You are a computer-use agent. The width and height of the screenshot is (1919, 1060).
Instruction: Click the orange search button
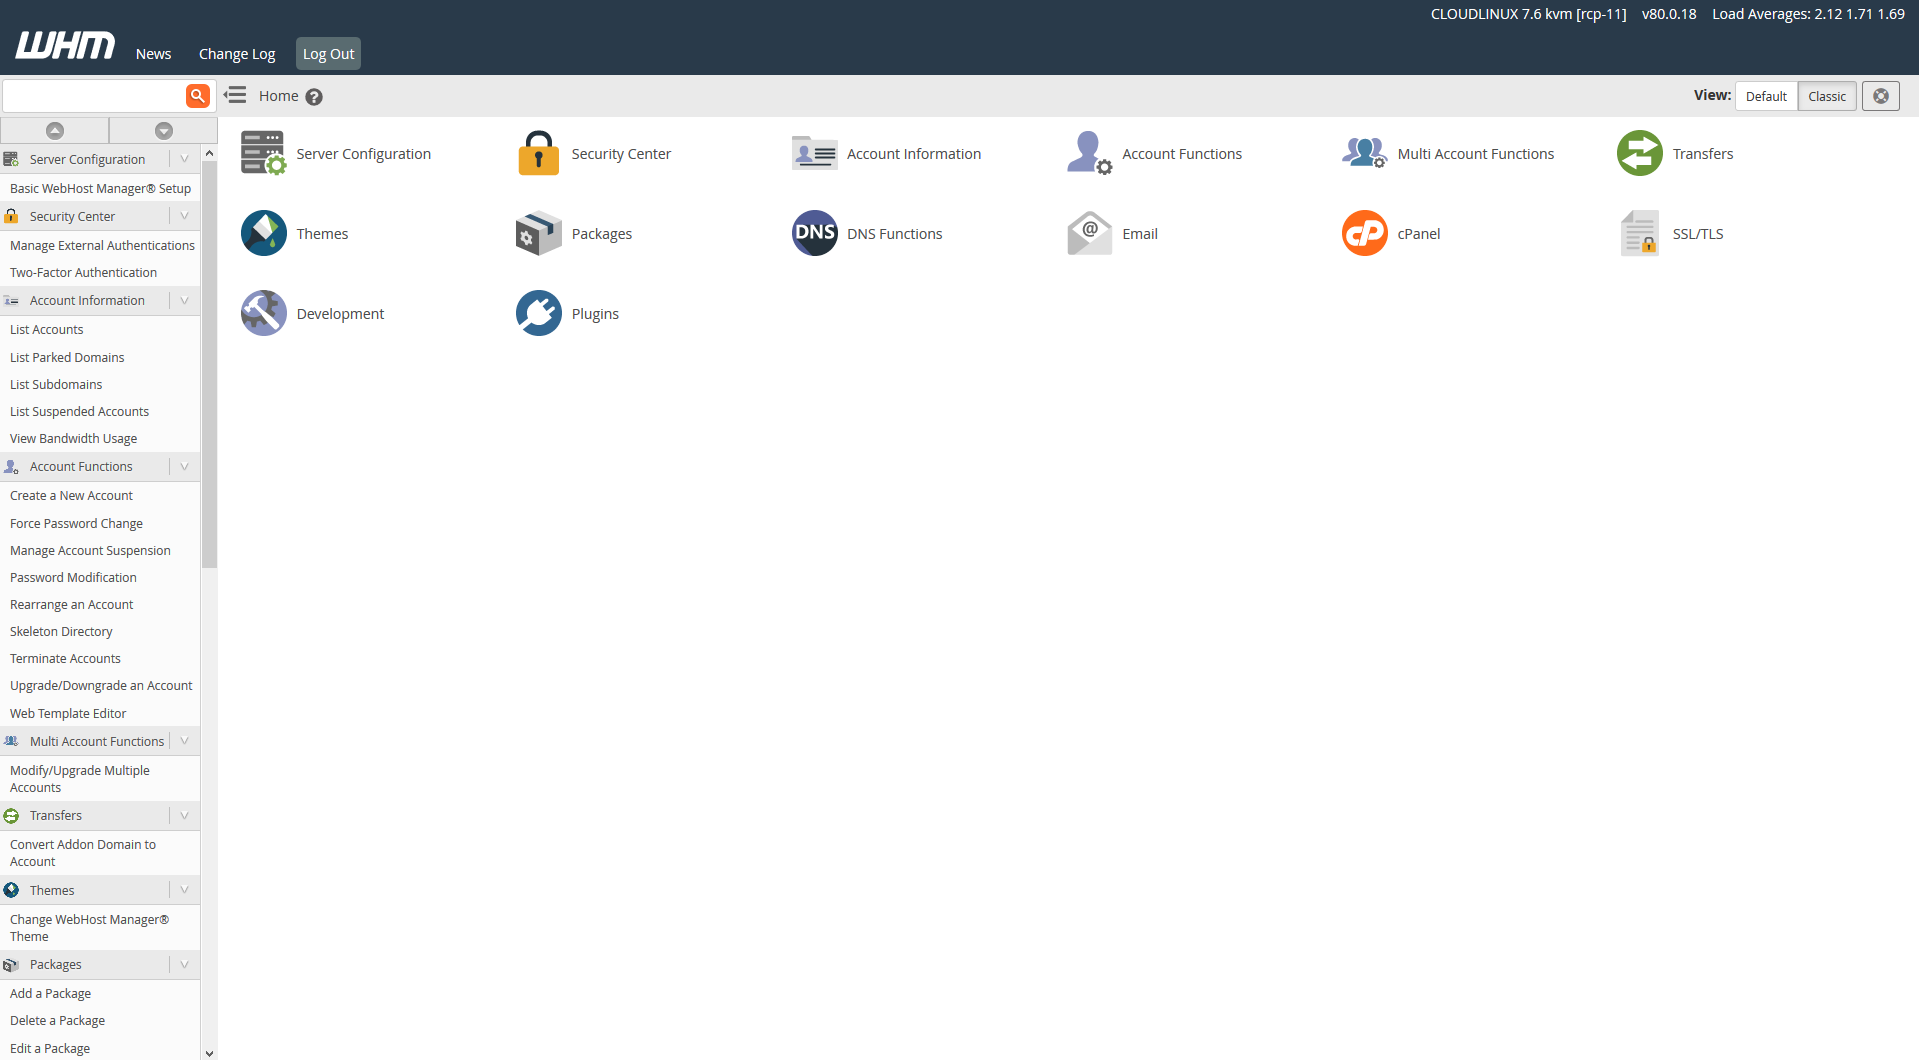click(x=198, y=96)
